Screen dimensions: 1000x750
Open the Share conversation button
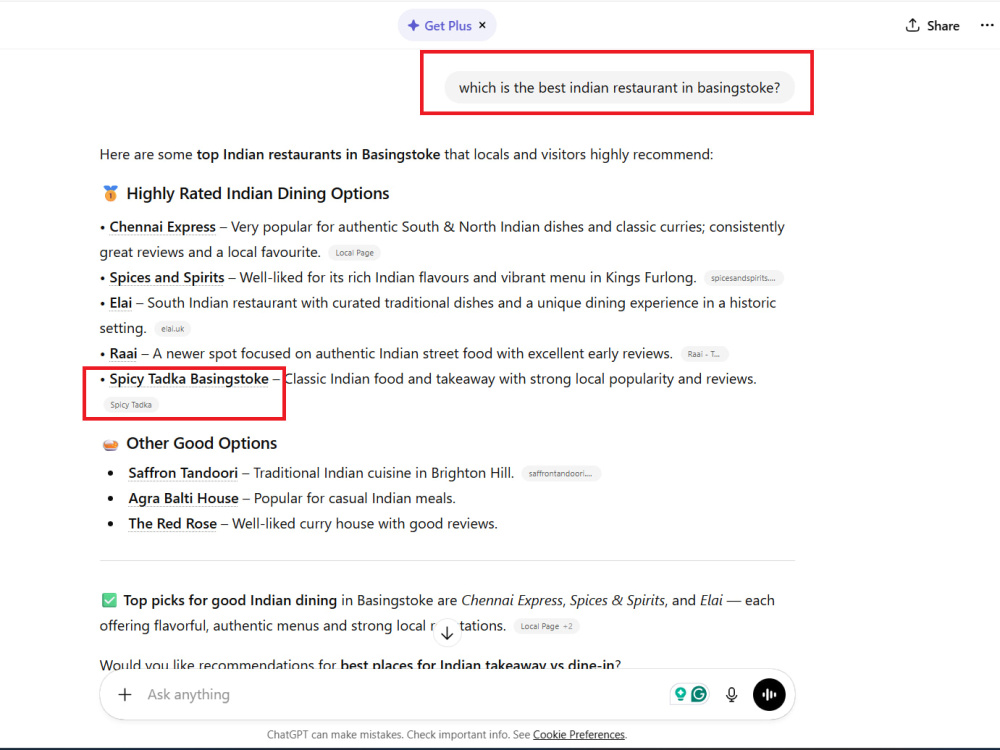point(932,26)
